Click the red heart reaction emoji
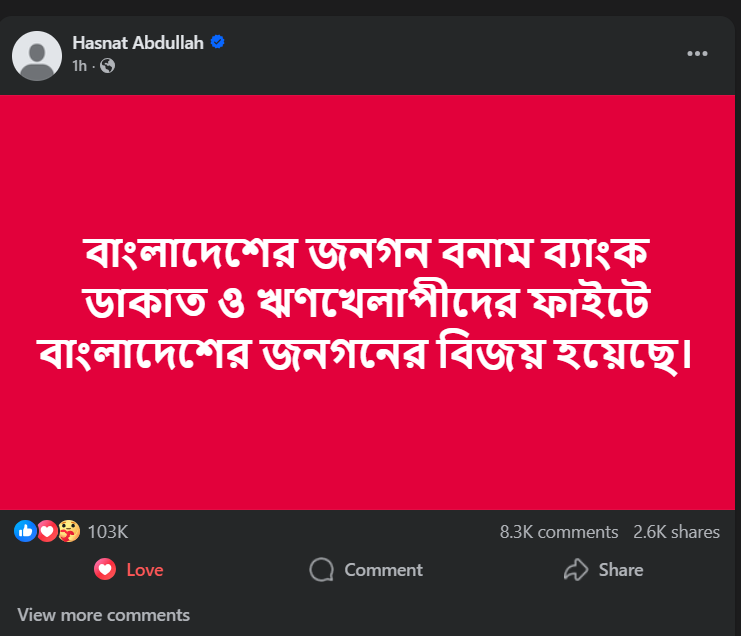 click(46, 532)
